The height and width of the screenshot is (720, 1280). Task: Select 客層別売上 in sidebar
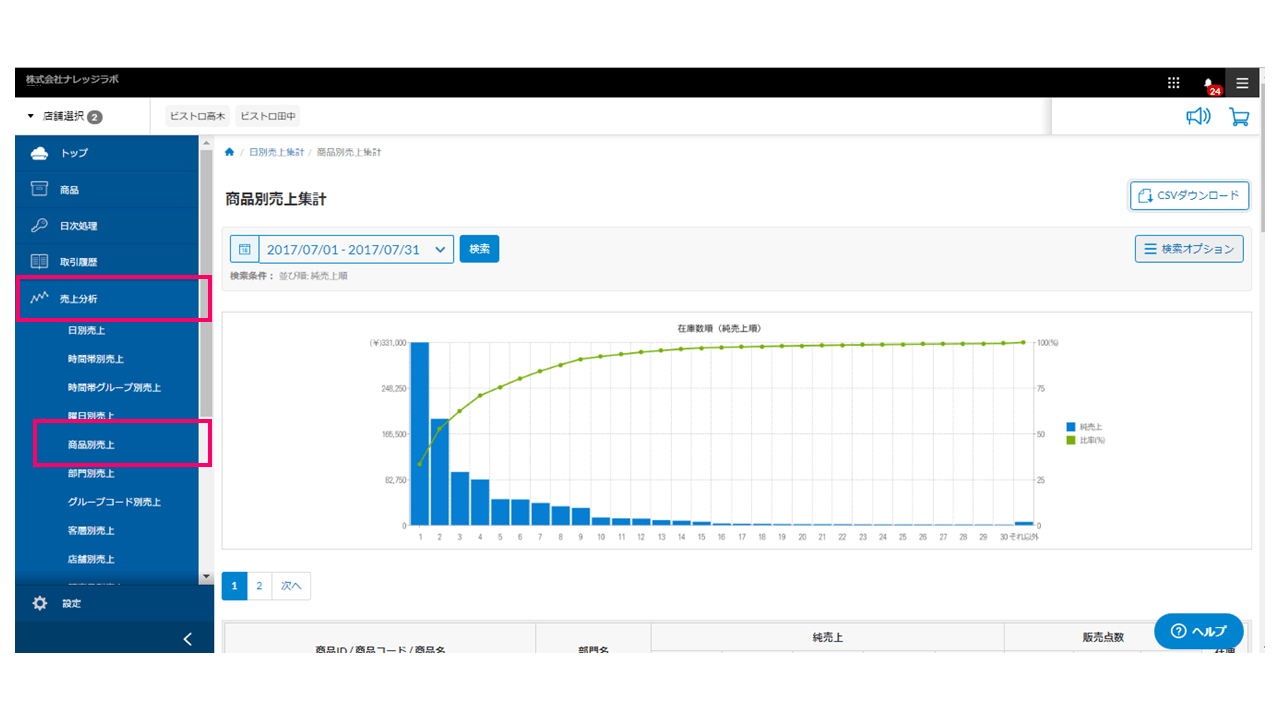pos(91,530)
